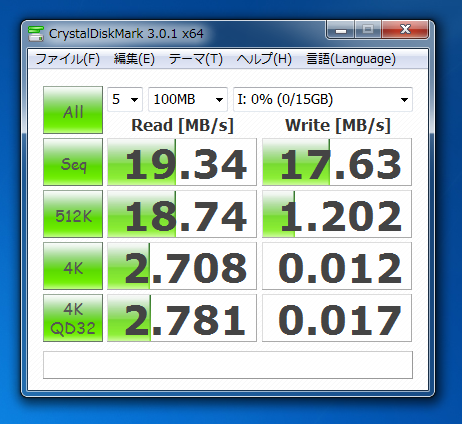Start the Seq benchmark test
The height and width of the screenshot is (424, 462).
pyautogui.click(x=73, y=162)
